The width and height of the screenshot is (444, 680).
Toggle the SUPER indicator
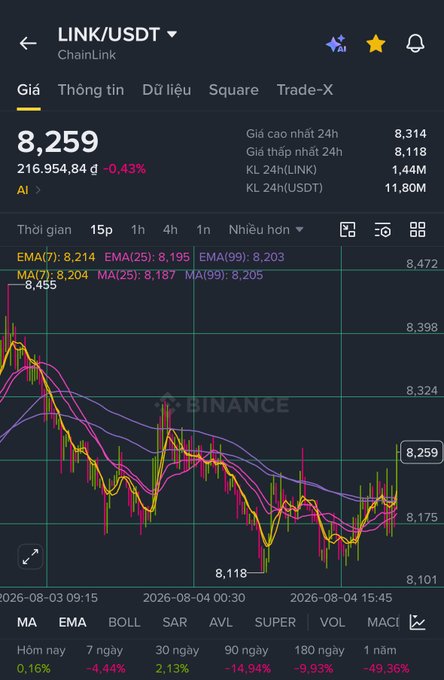click(275, 622)
